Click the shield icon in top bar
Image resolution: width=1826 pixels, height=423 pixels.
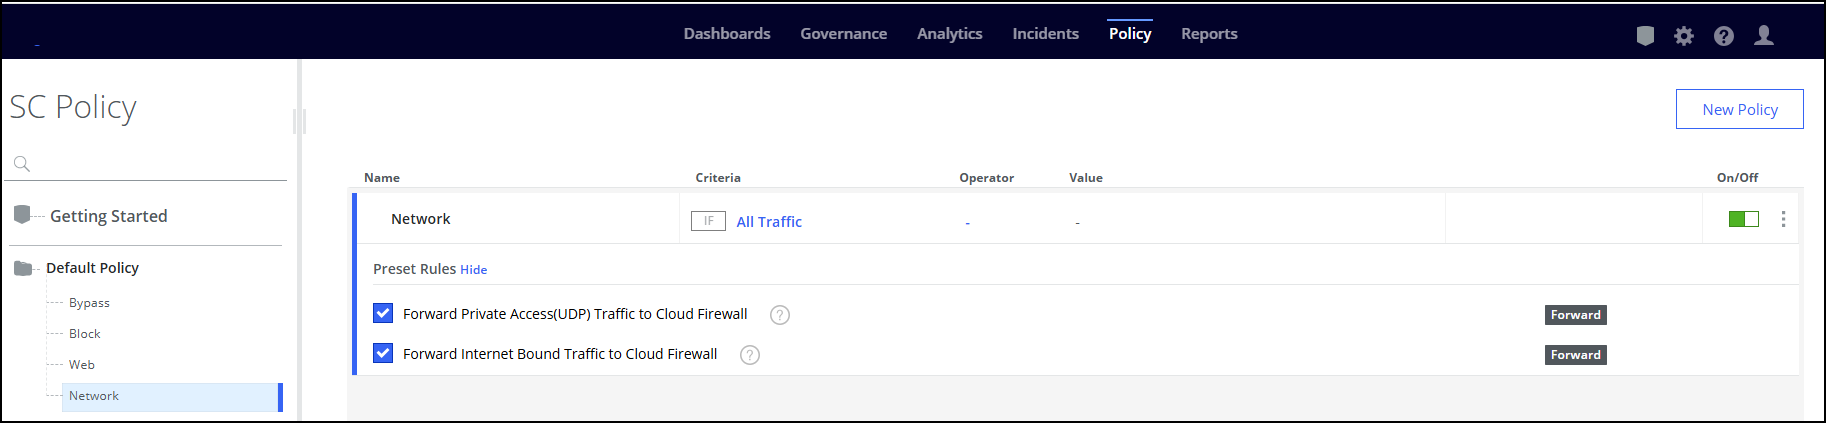pyautogui.click(x=1645, y=36)
